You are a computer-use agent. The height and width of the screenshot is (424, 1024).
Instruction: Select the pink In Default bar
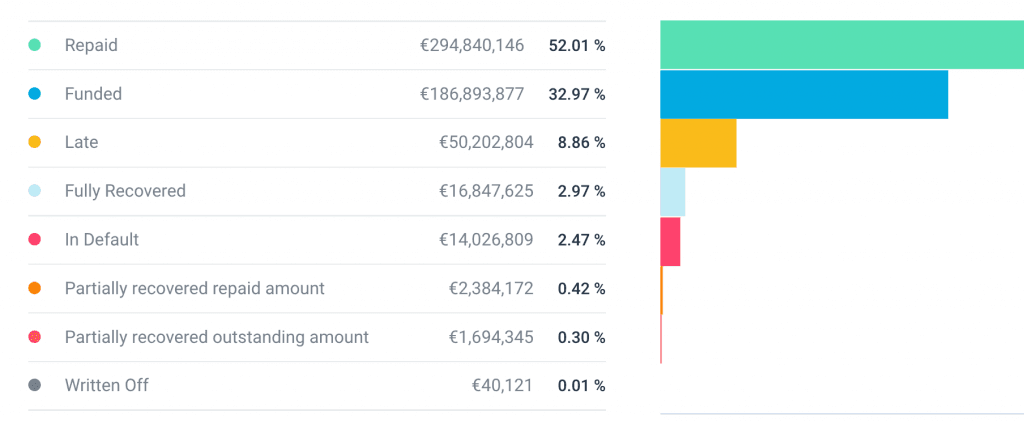tap(670, 240)
